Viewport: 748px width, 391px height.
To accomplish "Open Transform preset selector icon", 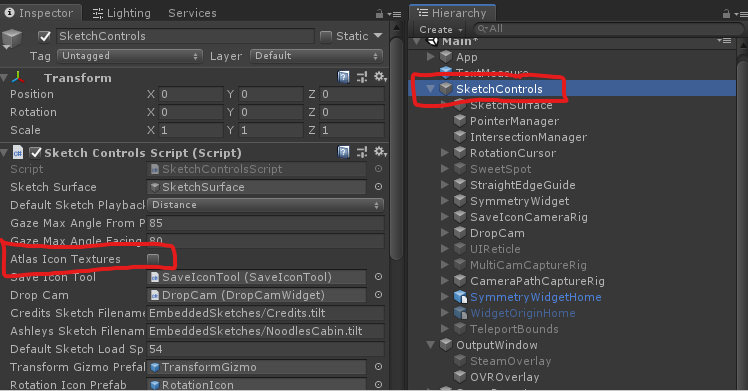I will [x=362, y=77].
